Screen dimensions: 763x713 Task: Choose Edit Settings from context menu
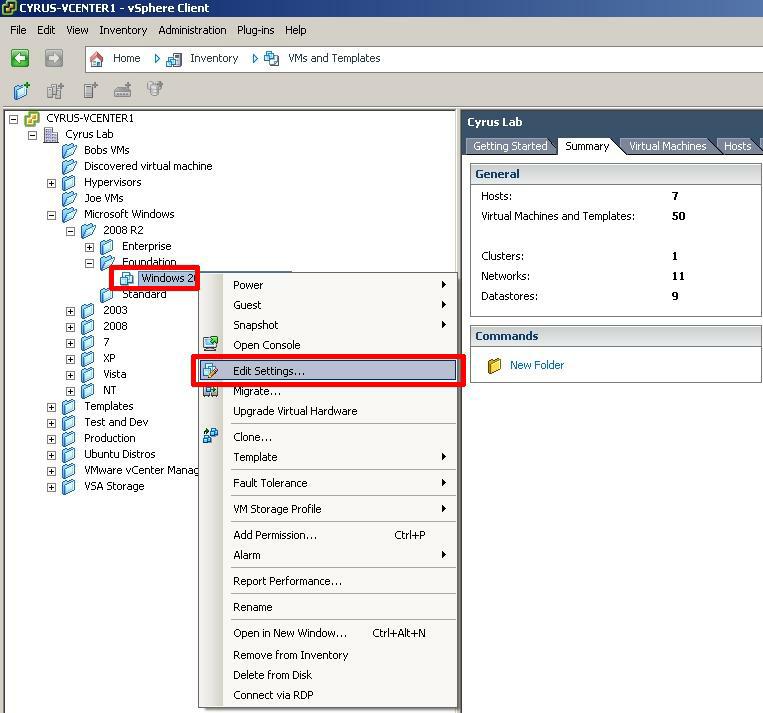point(328,371)
